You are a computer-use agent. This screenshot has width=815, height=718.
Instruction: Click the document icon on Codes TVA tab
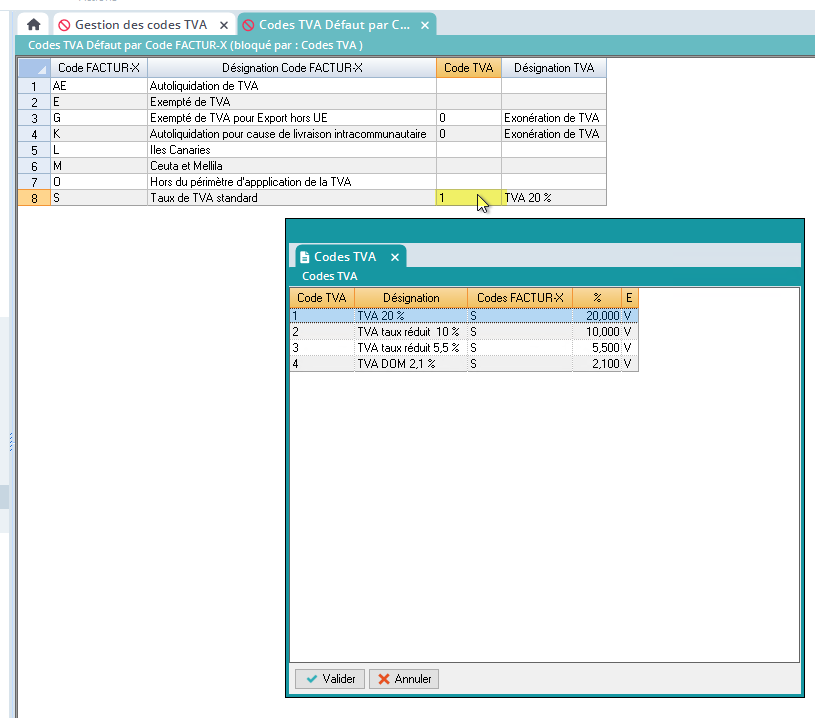(304, 257)
